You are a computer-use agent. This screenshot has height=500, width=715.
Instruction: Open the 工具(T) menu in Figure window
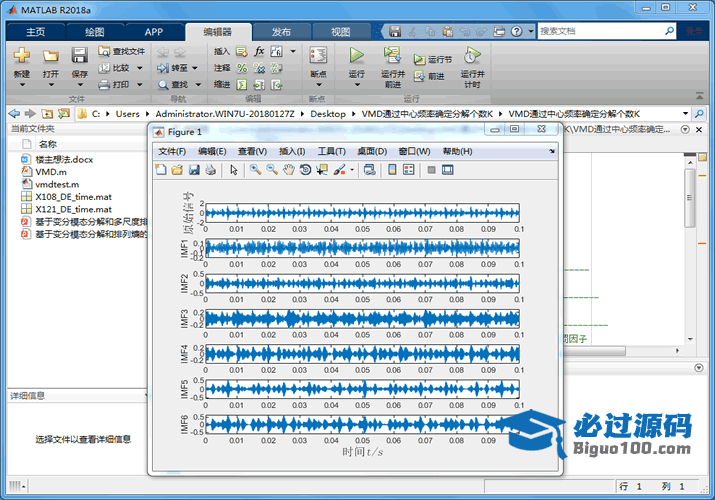coord(331,151)
